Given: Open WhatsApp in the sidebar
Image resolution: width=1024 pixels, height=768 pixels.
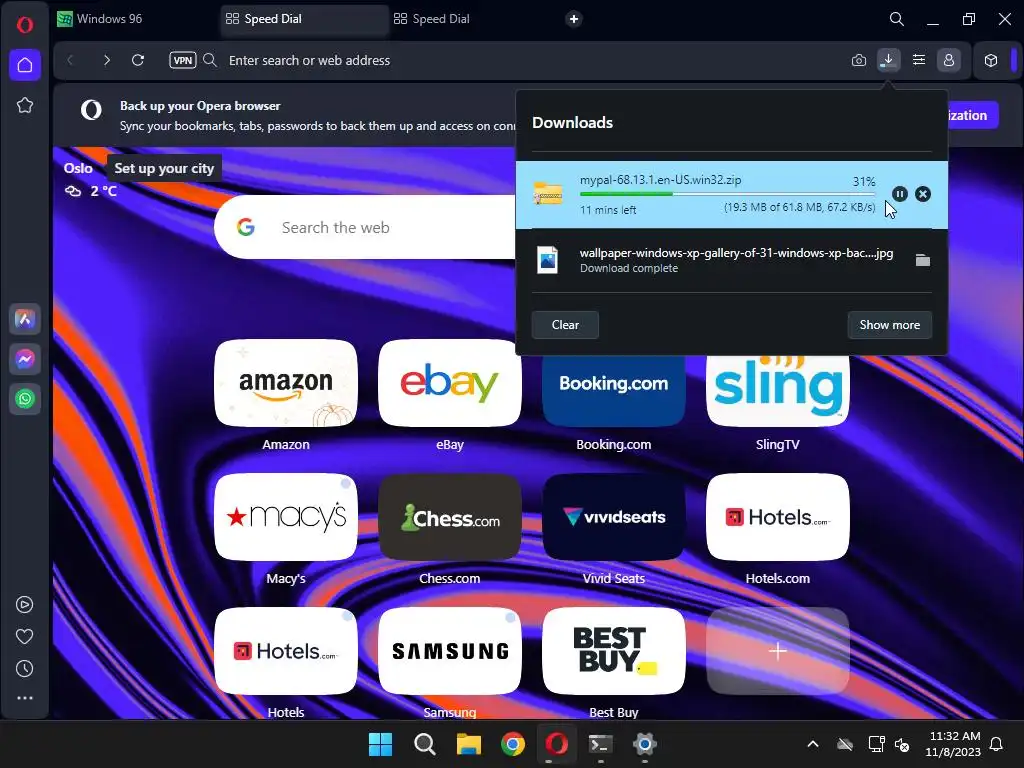Looking at the screenshot, I should pyautogui.click(x=25, y=398).
